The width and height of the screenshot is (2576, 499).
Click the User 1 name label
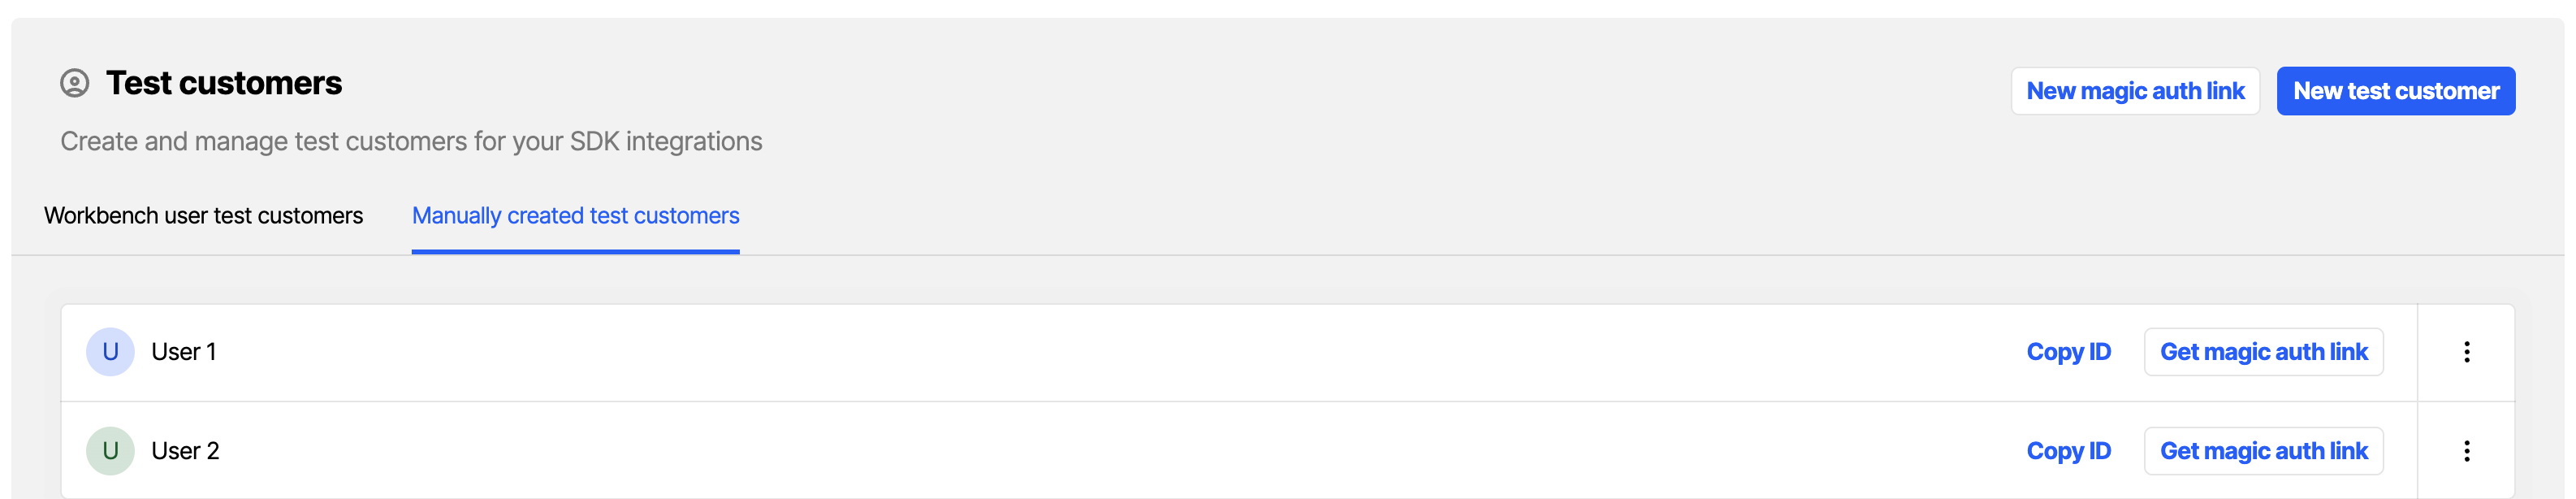184,352
